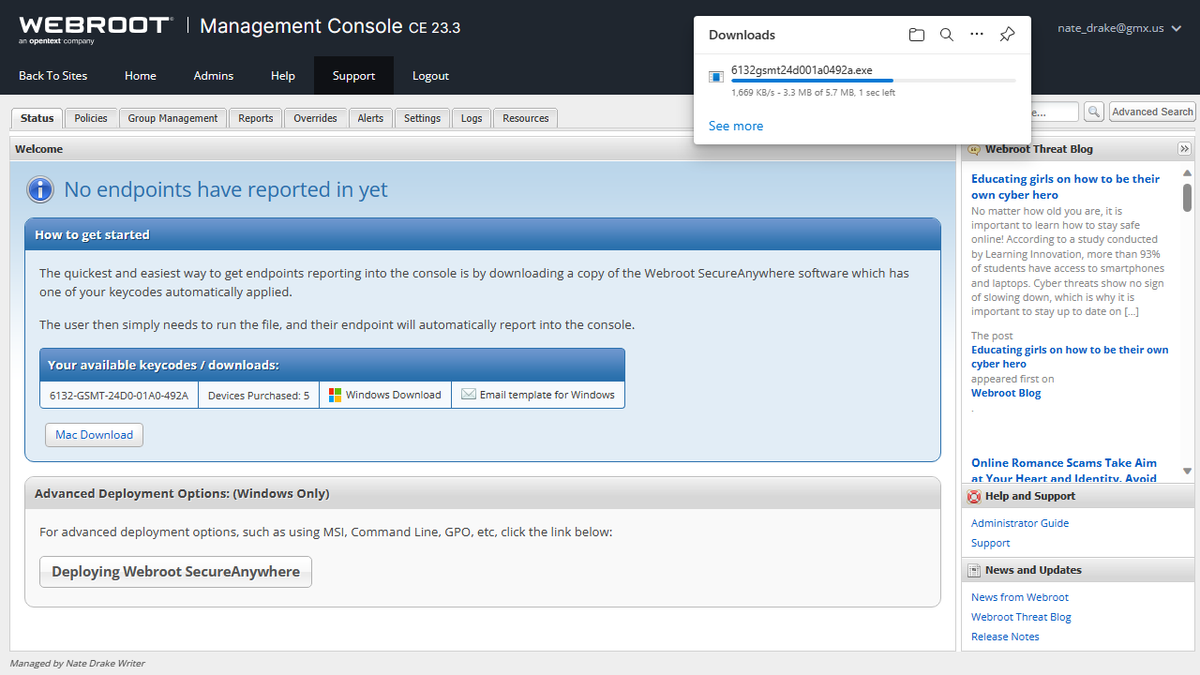1200x675 pixels.
Task: Pin the Downloads panel
Action: 1006,34
